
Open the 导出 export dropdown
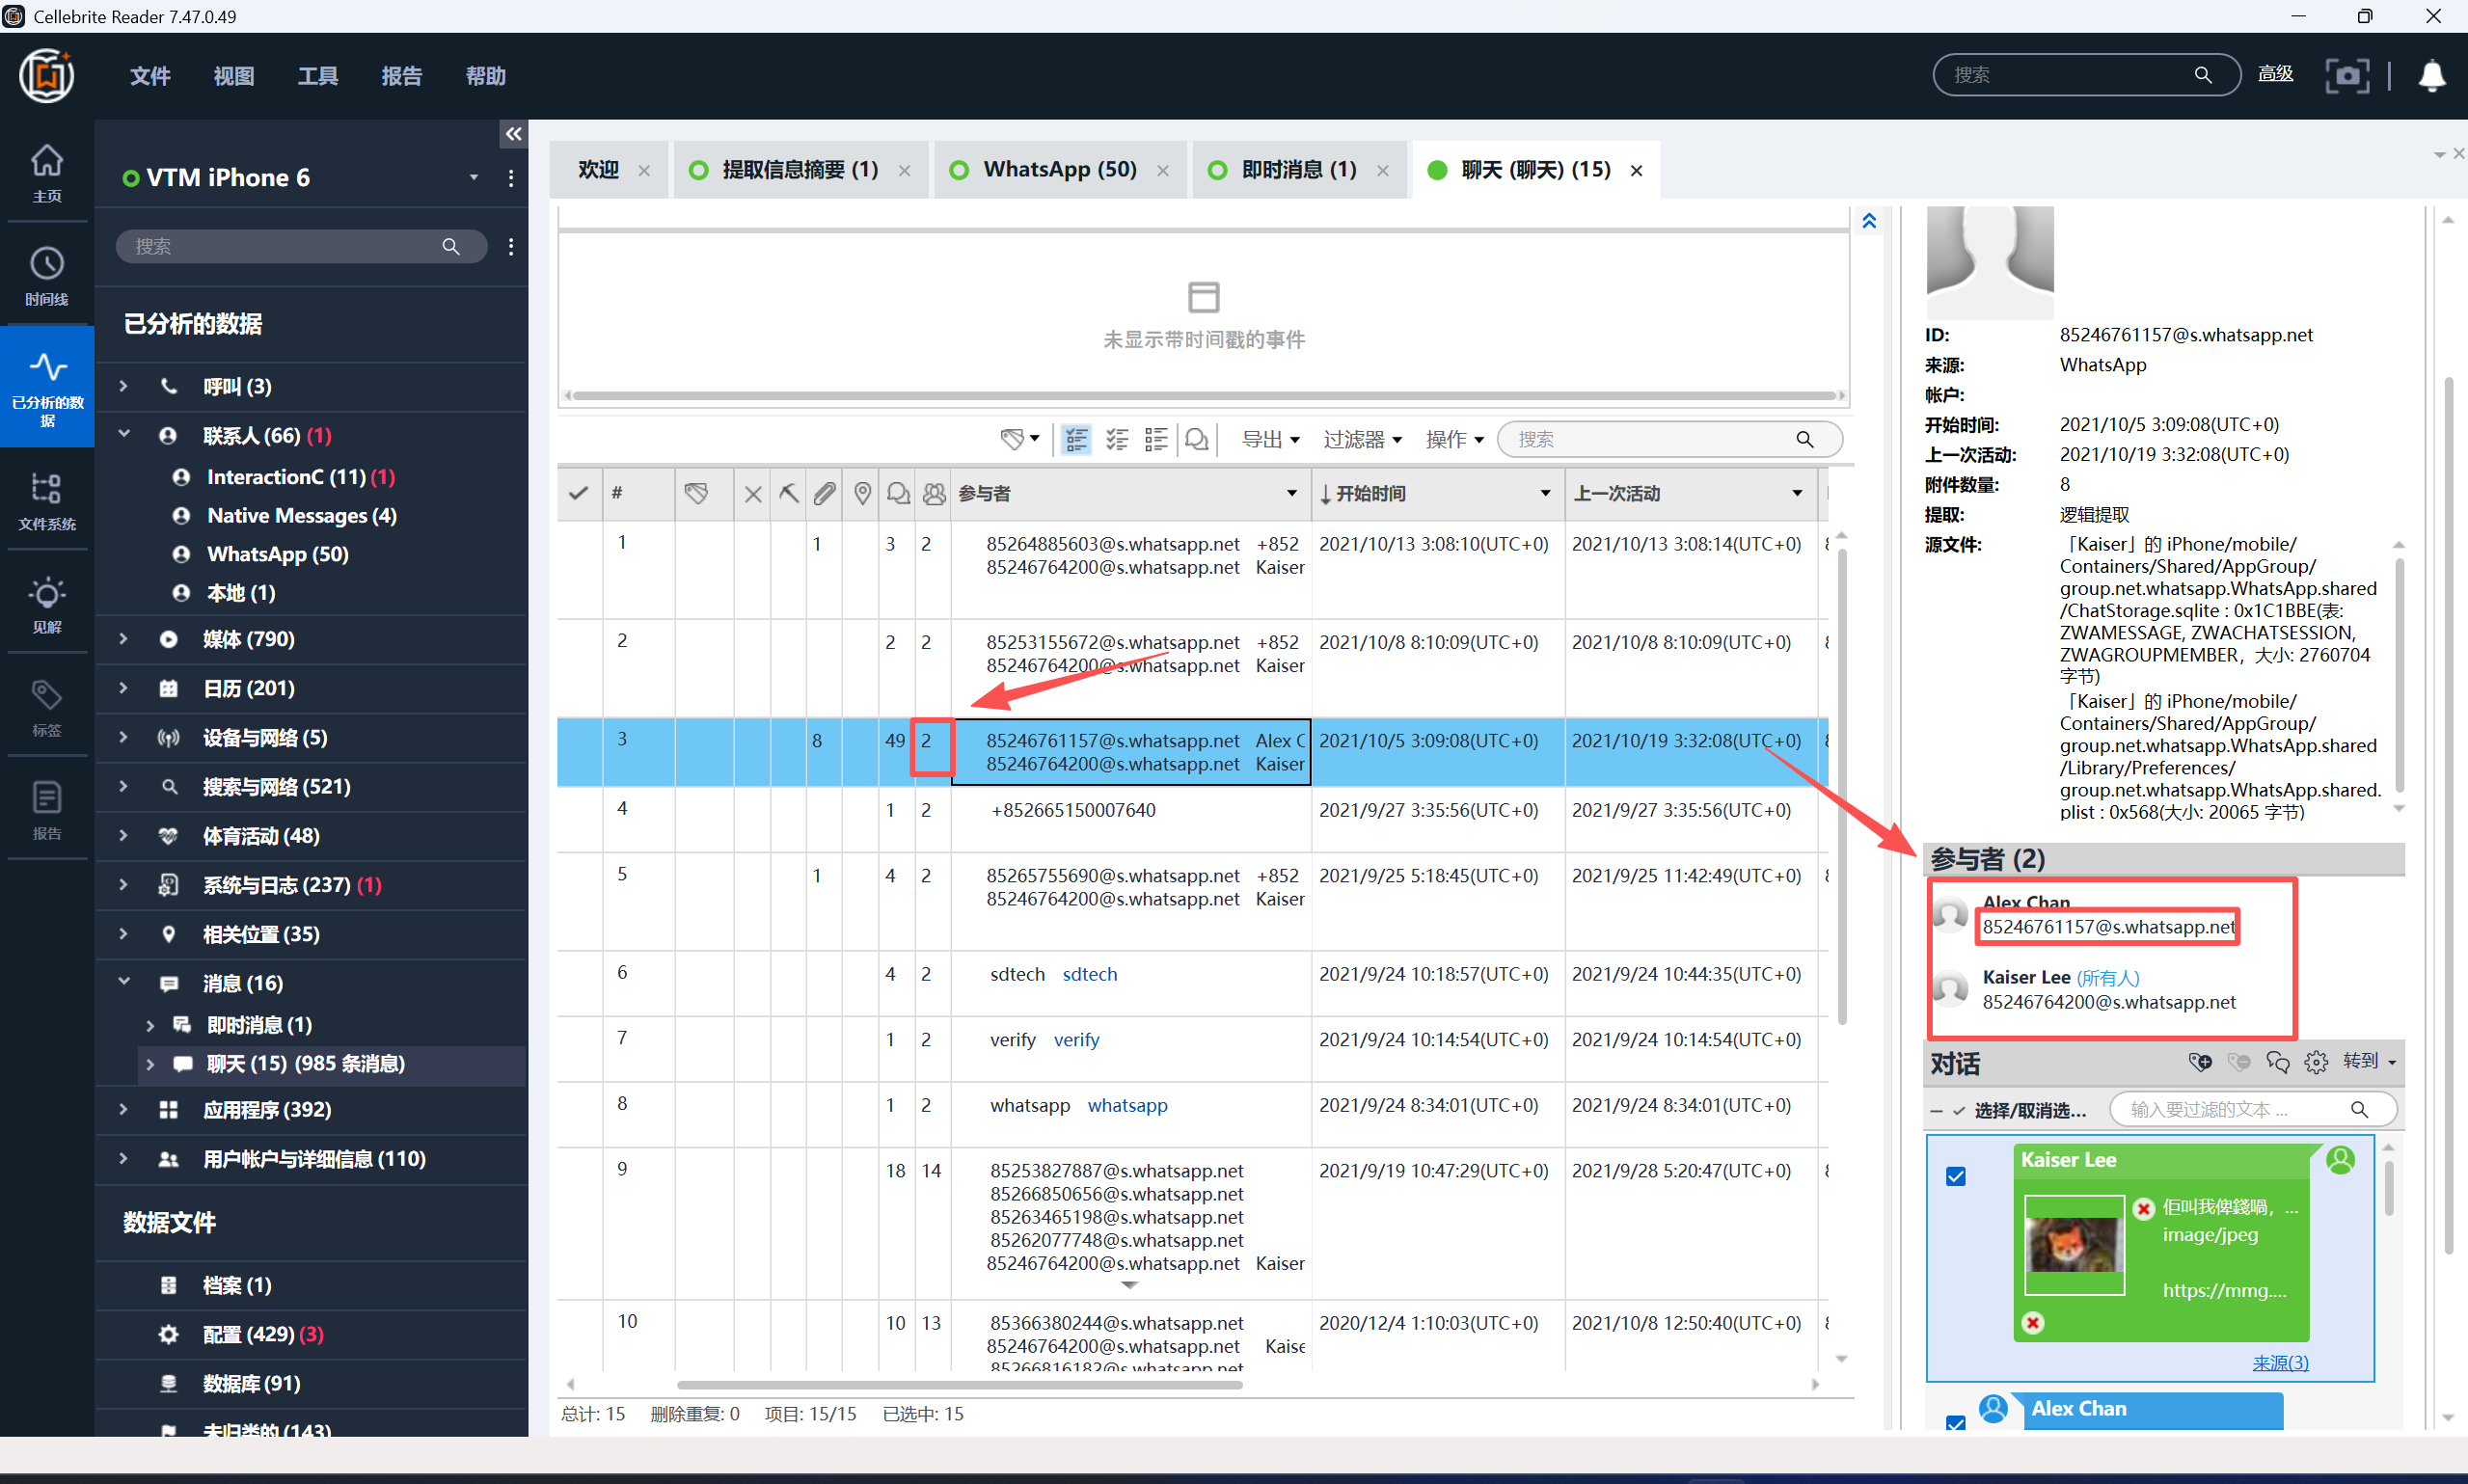pos(1270,439)
